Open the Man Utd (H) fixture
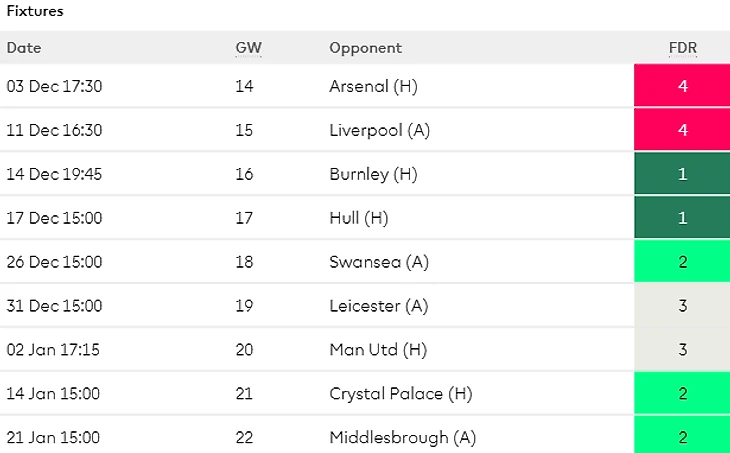730x453 pixels. pyautogui.click(x=378, y=350)
